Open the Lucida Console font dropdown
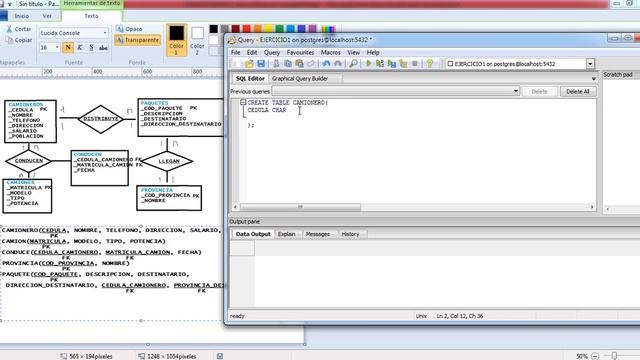 pos(105,33)
